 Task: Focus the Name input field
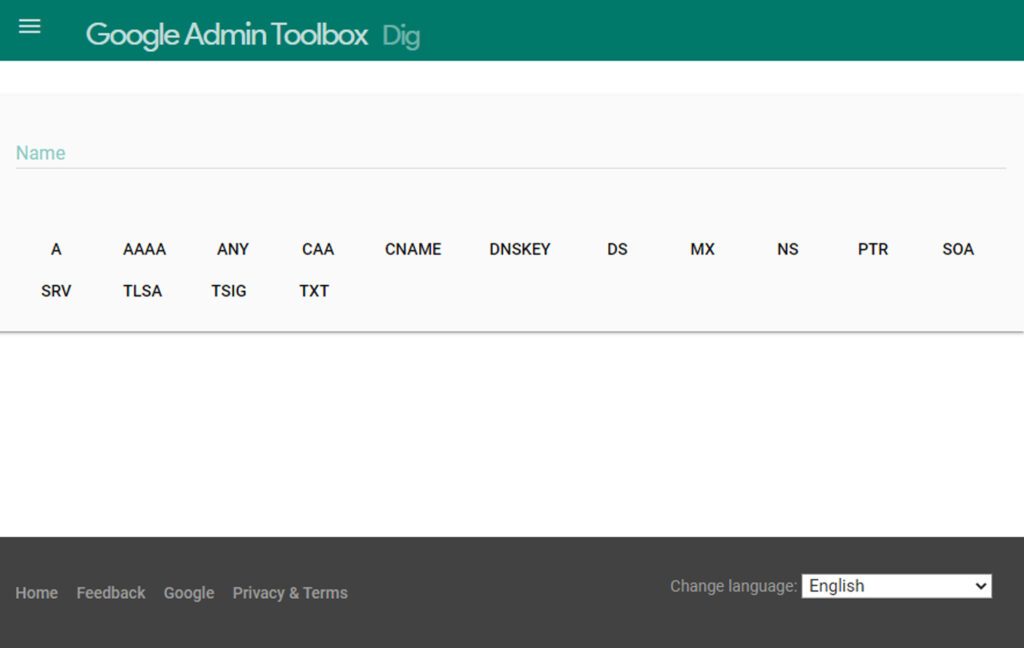coord(511,153)
